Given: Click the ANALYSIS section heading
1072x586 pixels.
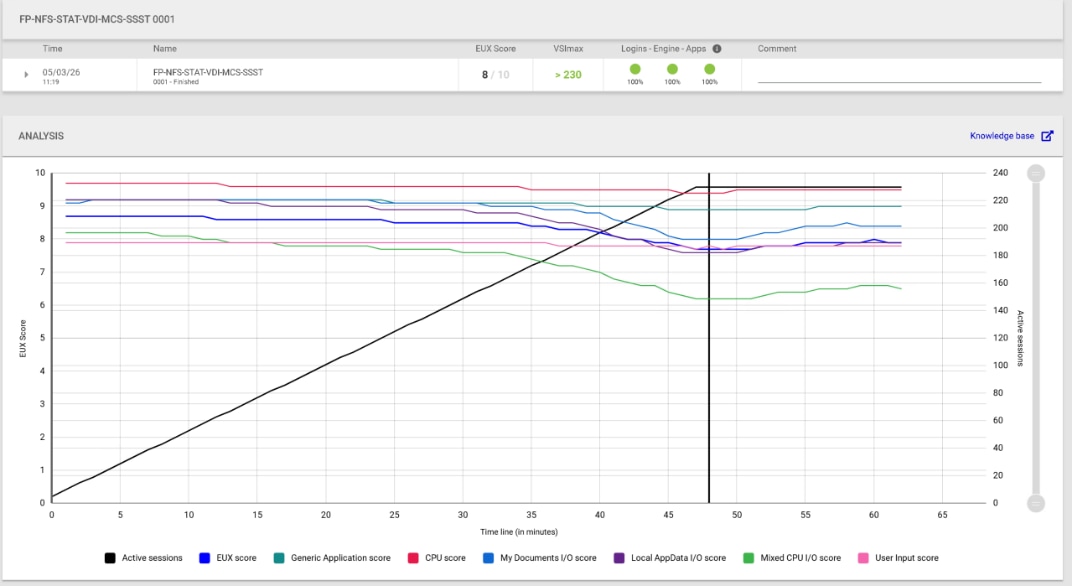Looking at the screenshot, I should (41, 136).
